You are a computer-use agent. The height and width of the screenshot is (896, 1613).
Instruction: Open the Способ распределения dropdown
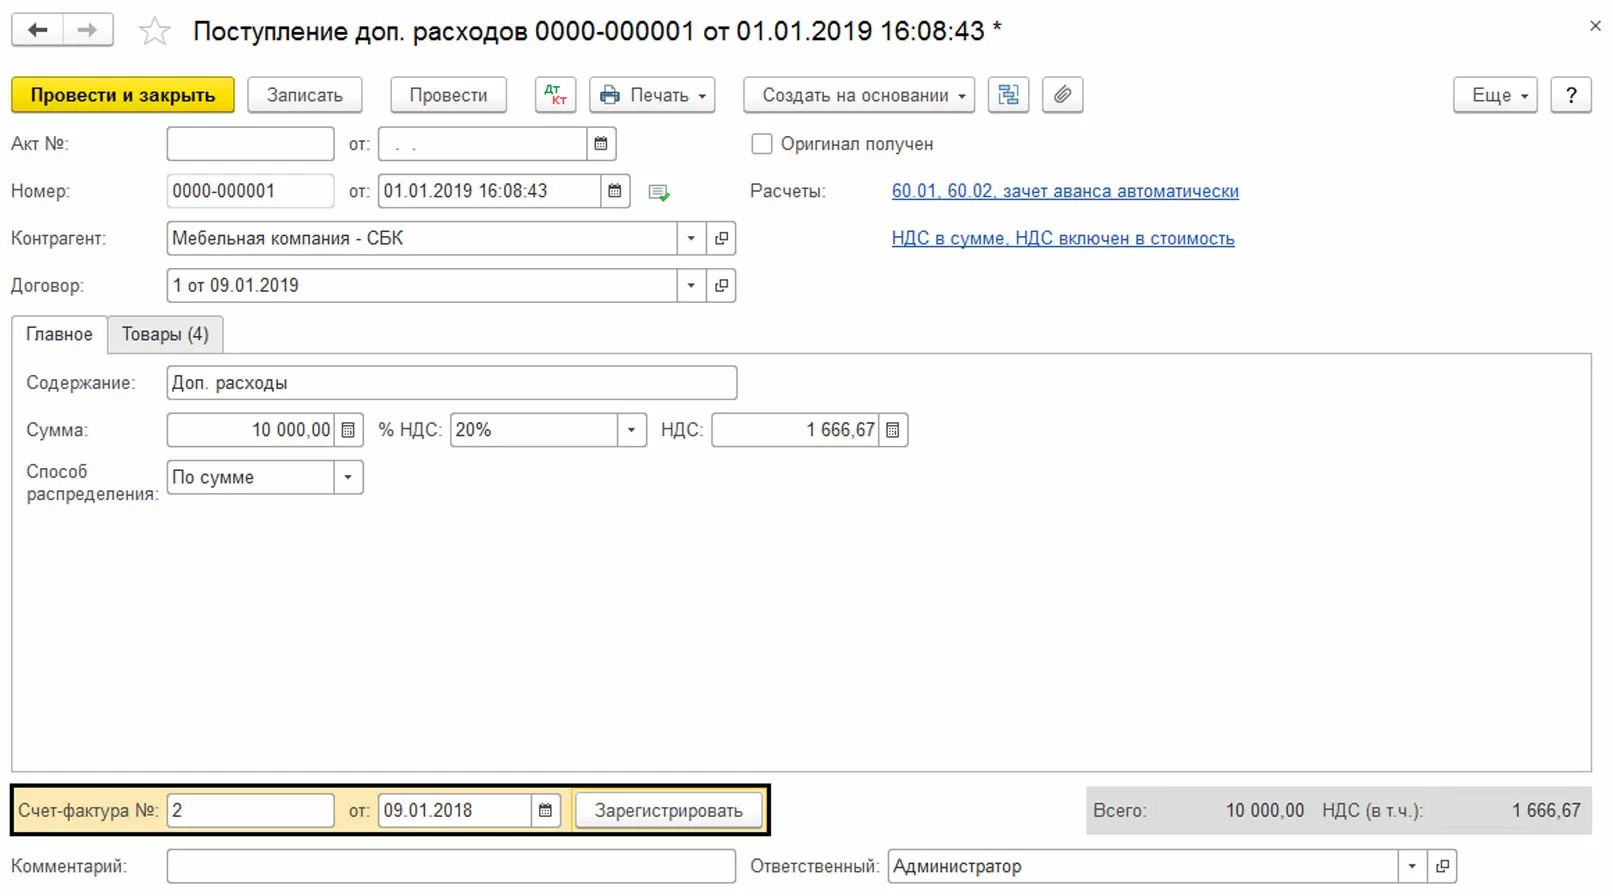(348, 477)
